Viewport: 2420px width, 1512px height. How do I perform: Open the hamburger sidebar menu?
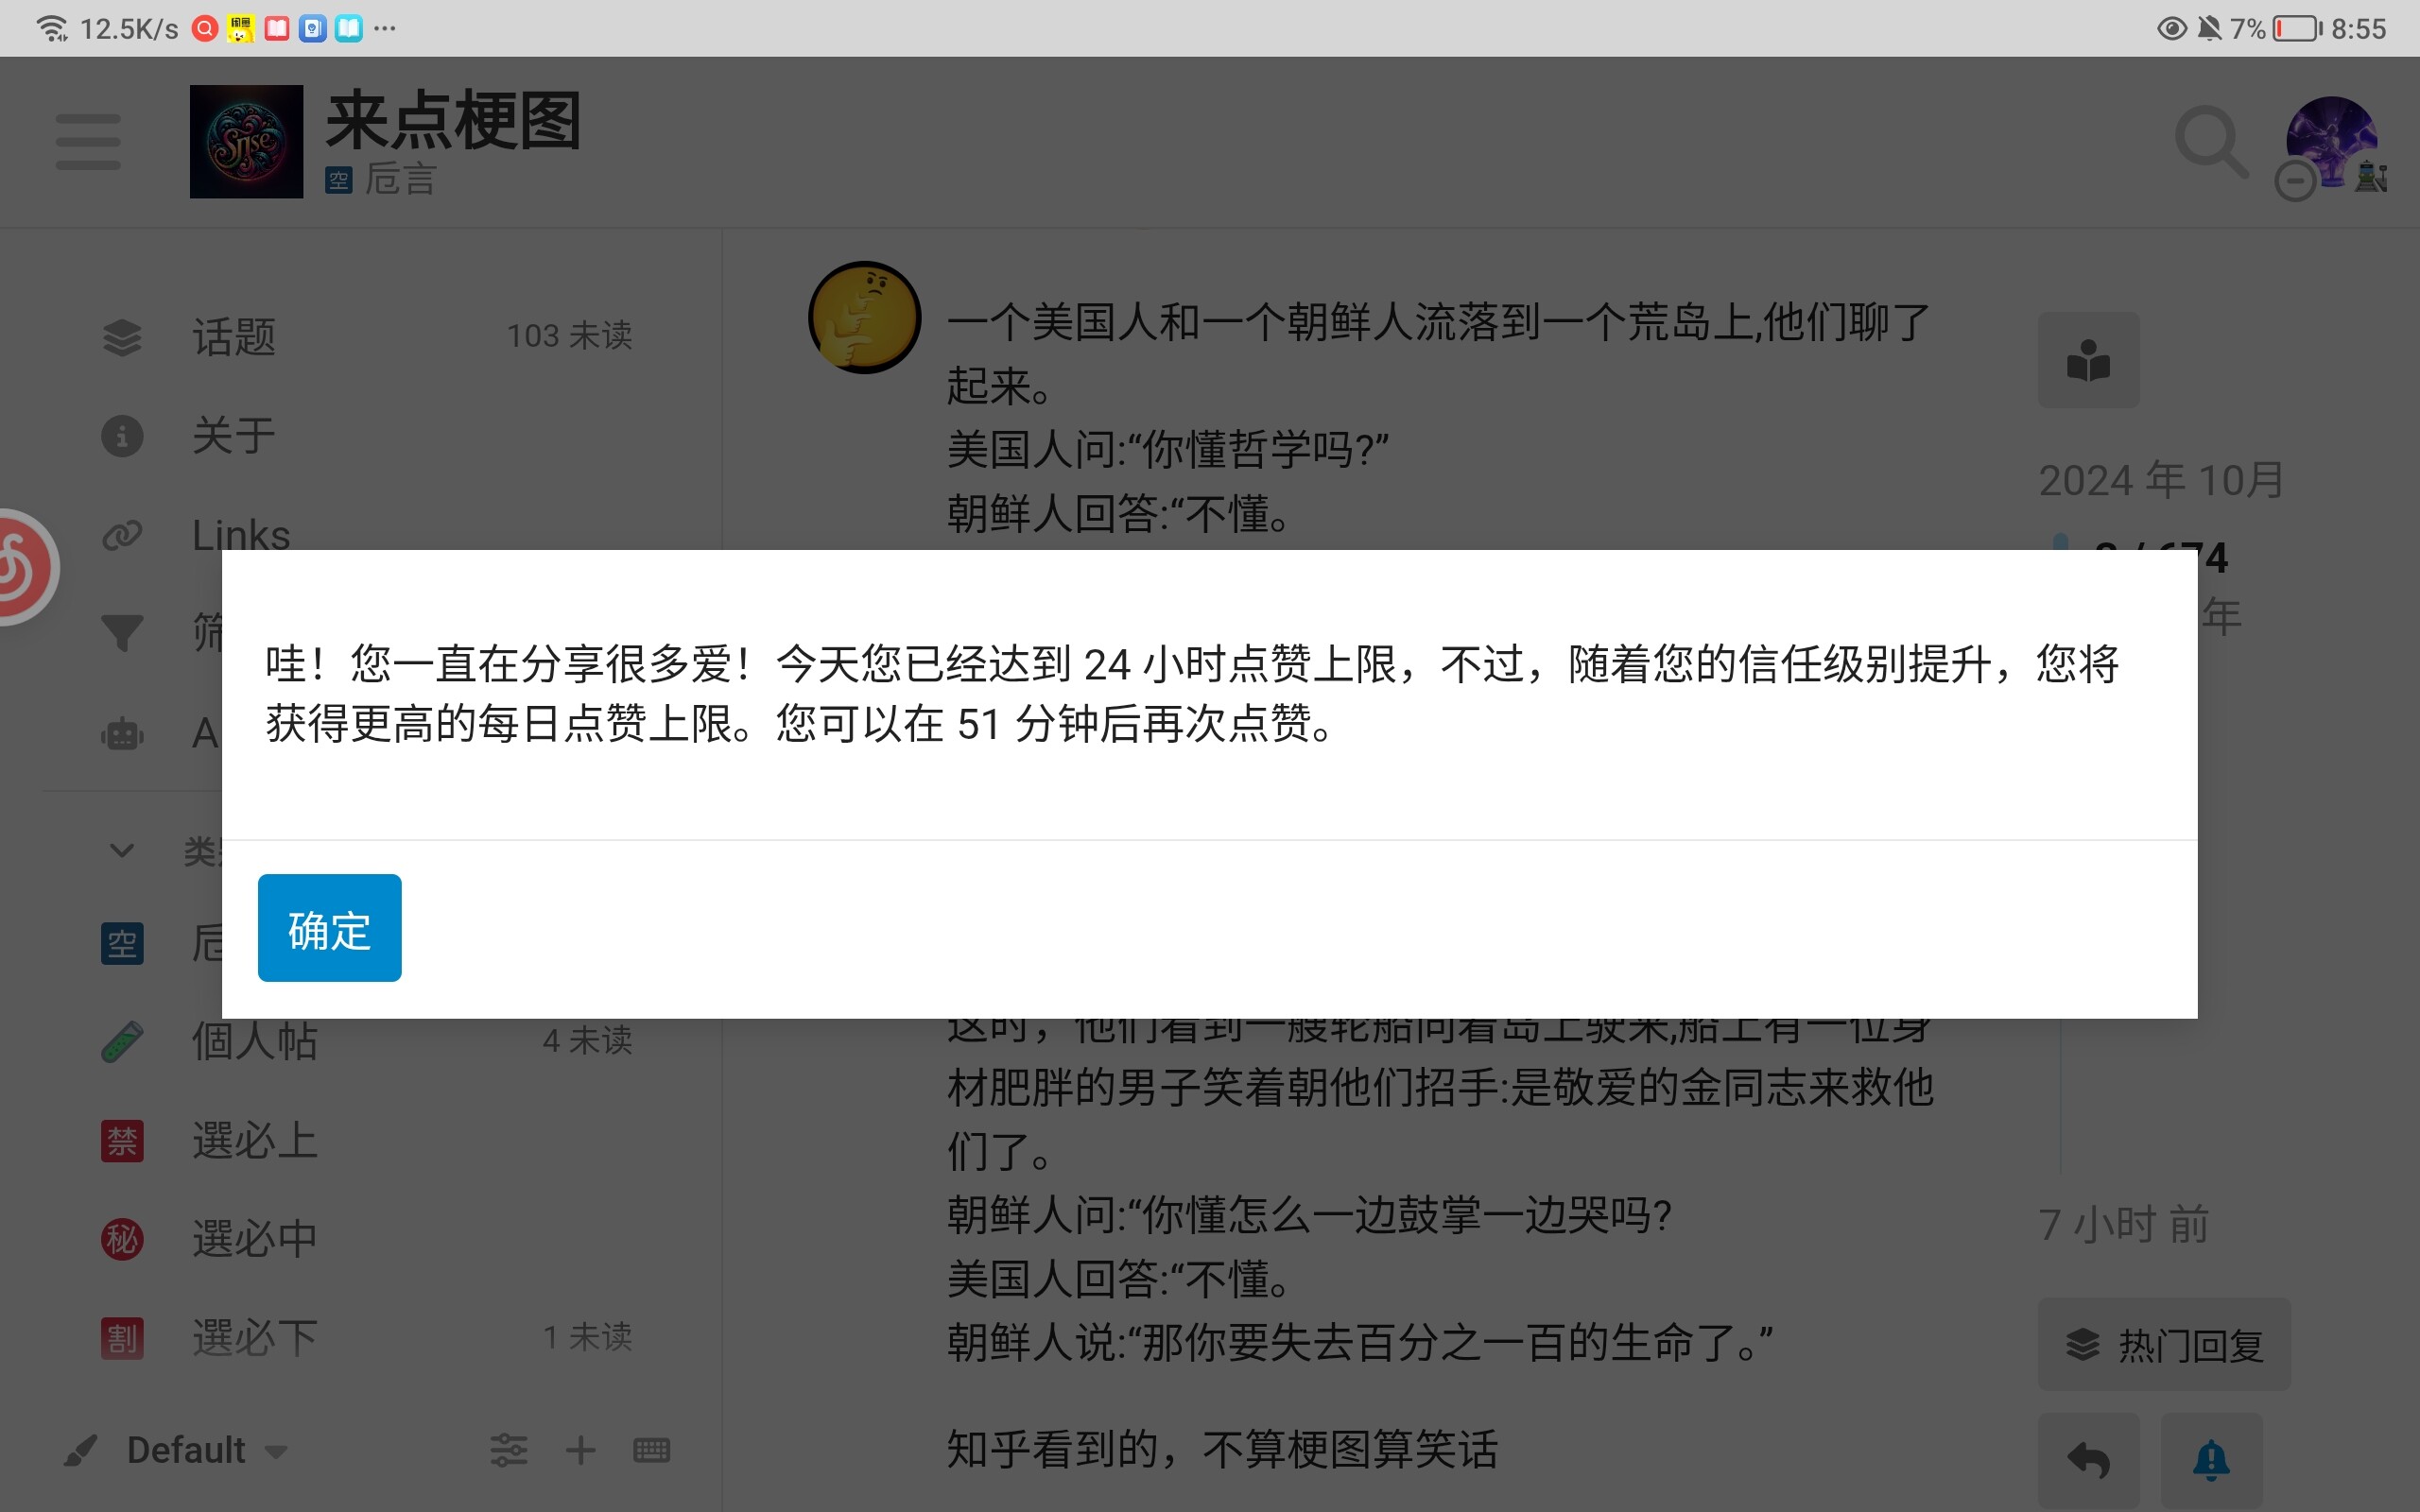click(88, 142)
